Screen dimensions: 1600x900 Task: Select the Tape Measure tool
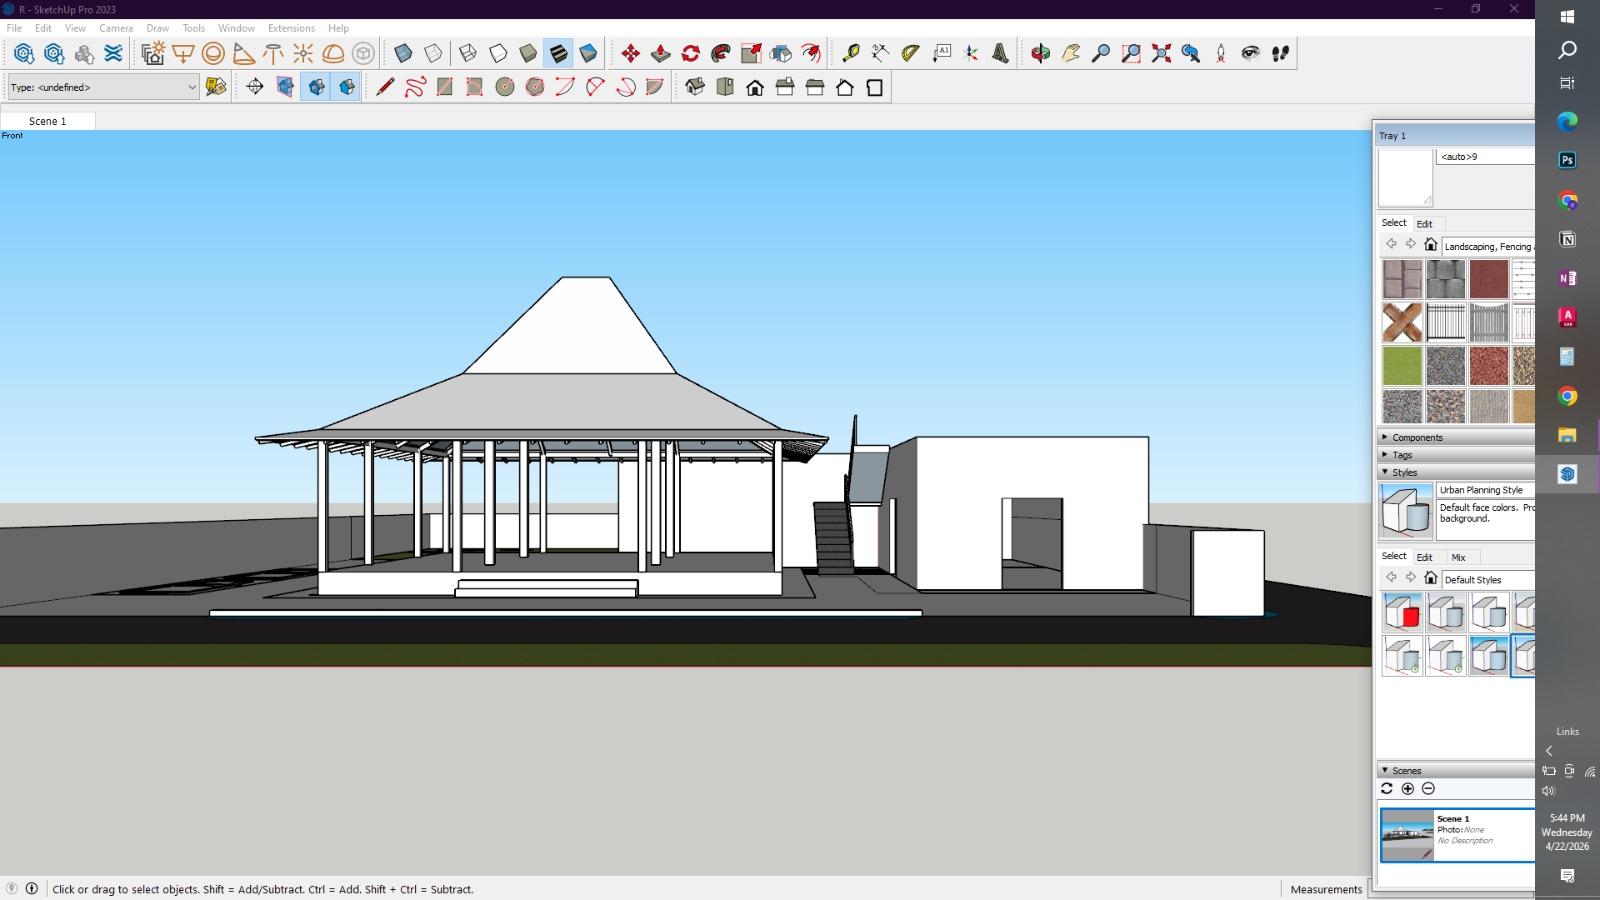tap(850, 54)
